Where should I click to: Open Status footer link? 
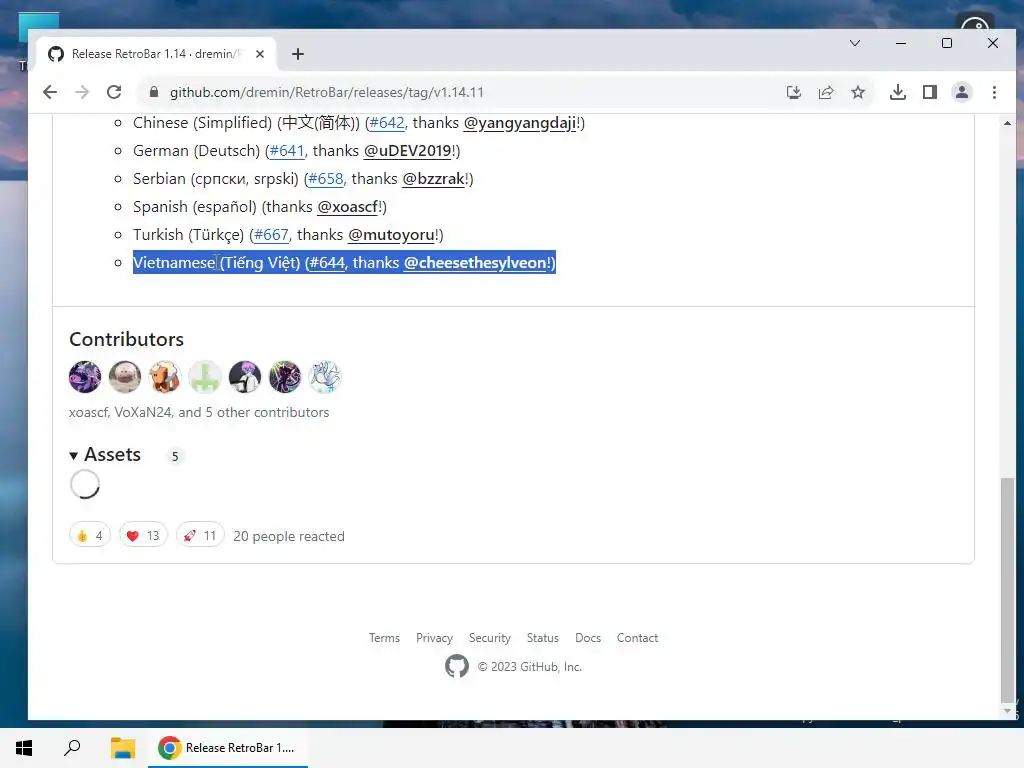(543, 638)
